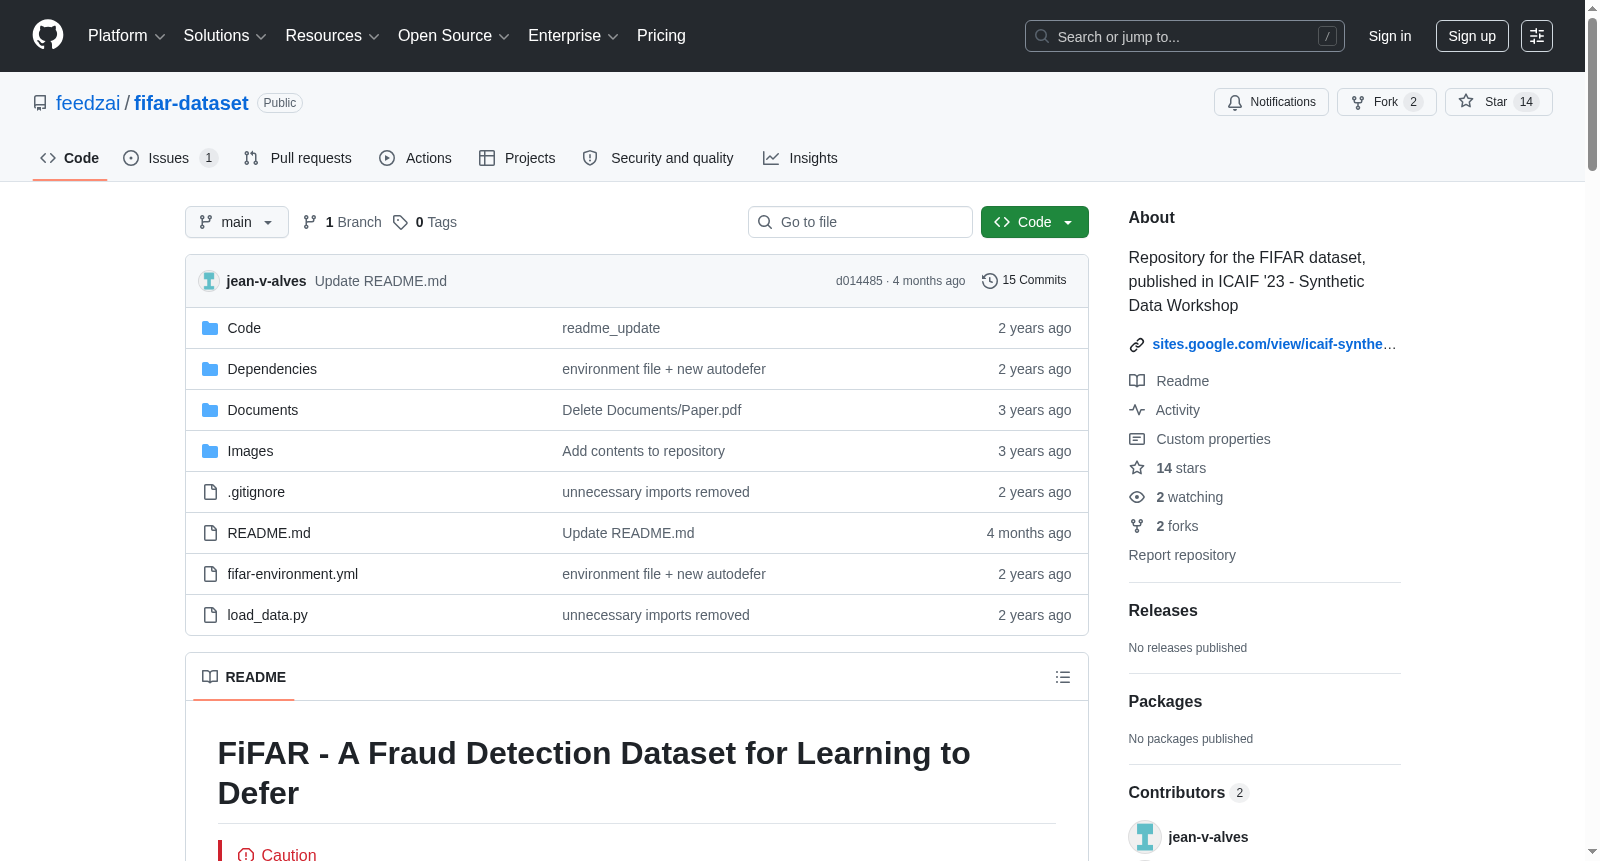
Task: Open the d014485 commit hash link
Action: [x=859, y=281]
